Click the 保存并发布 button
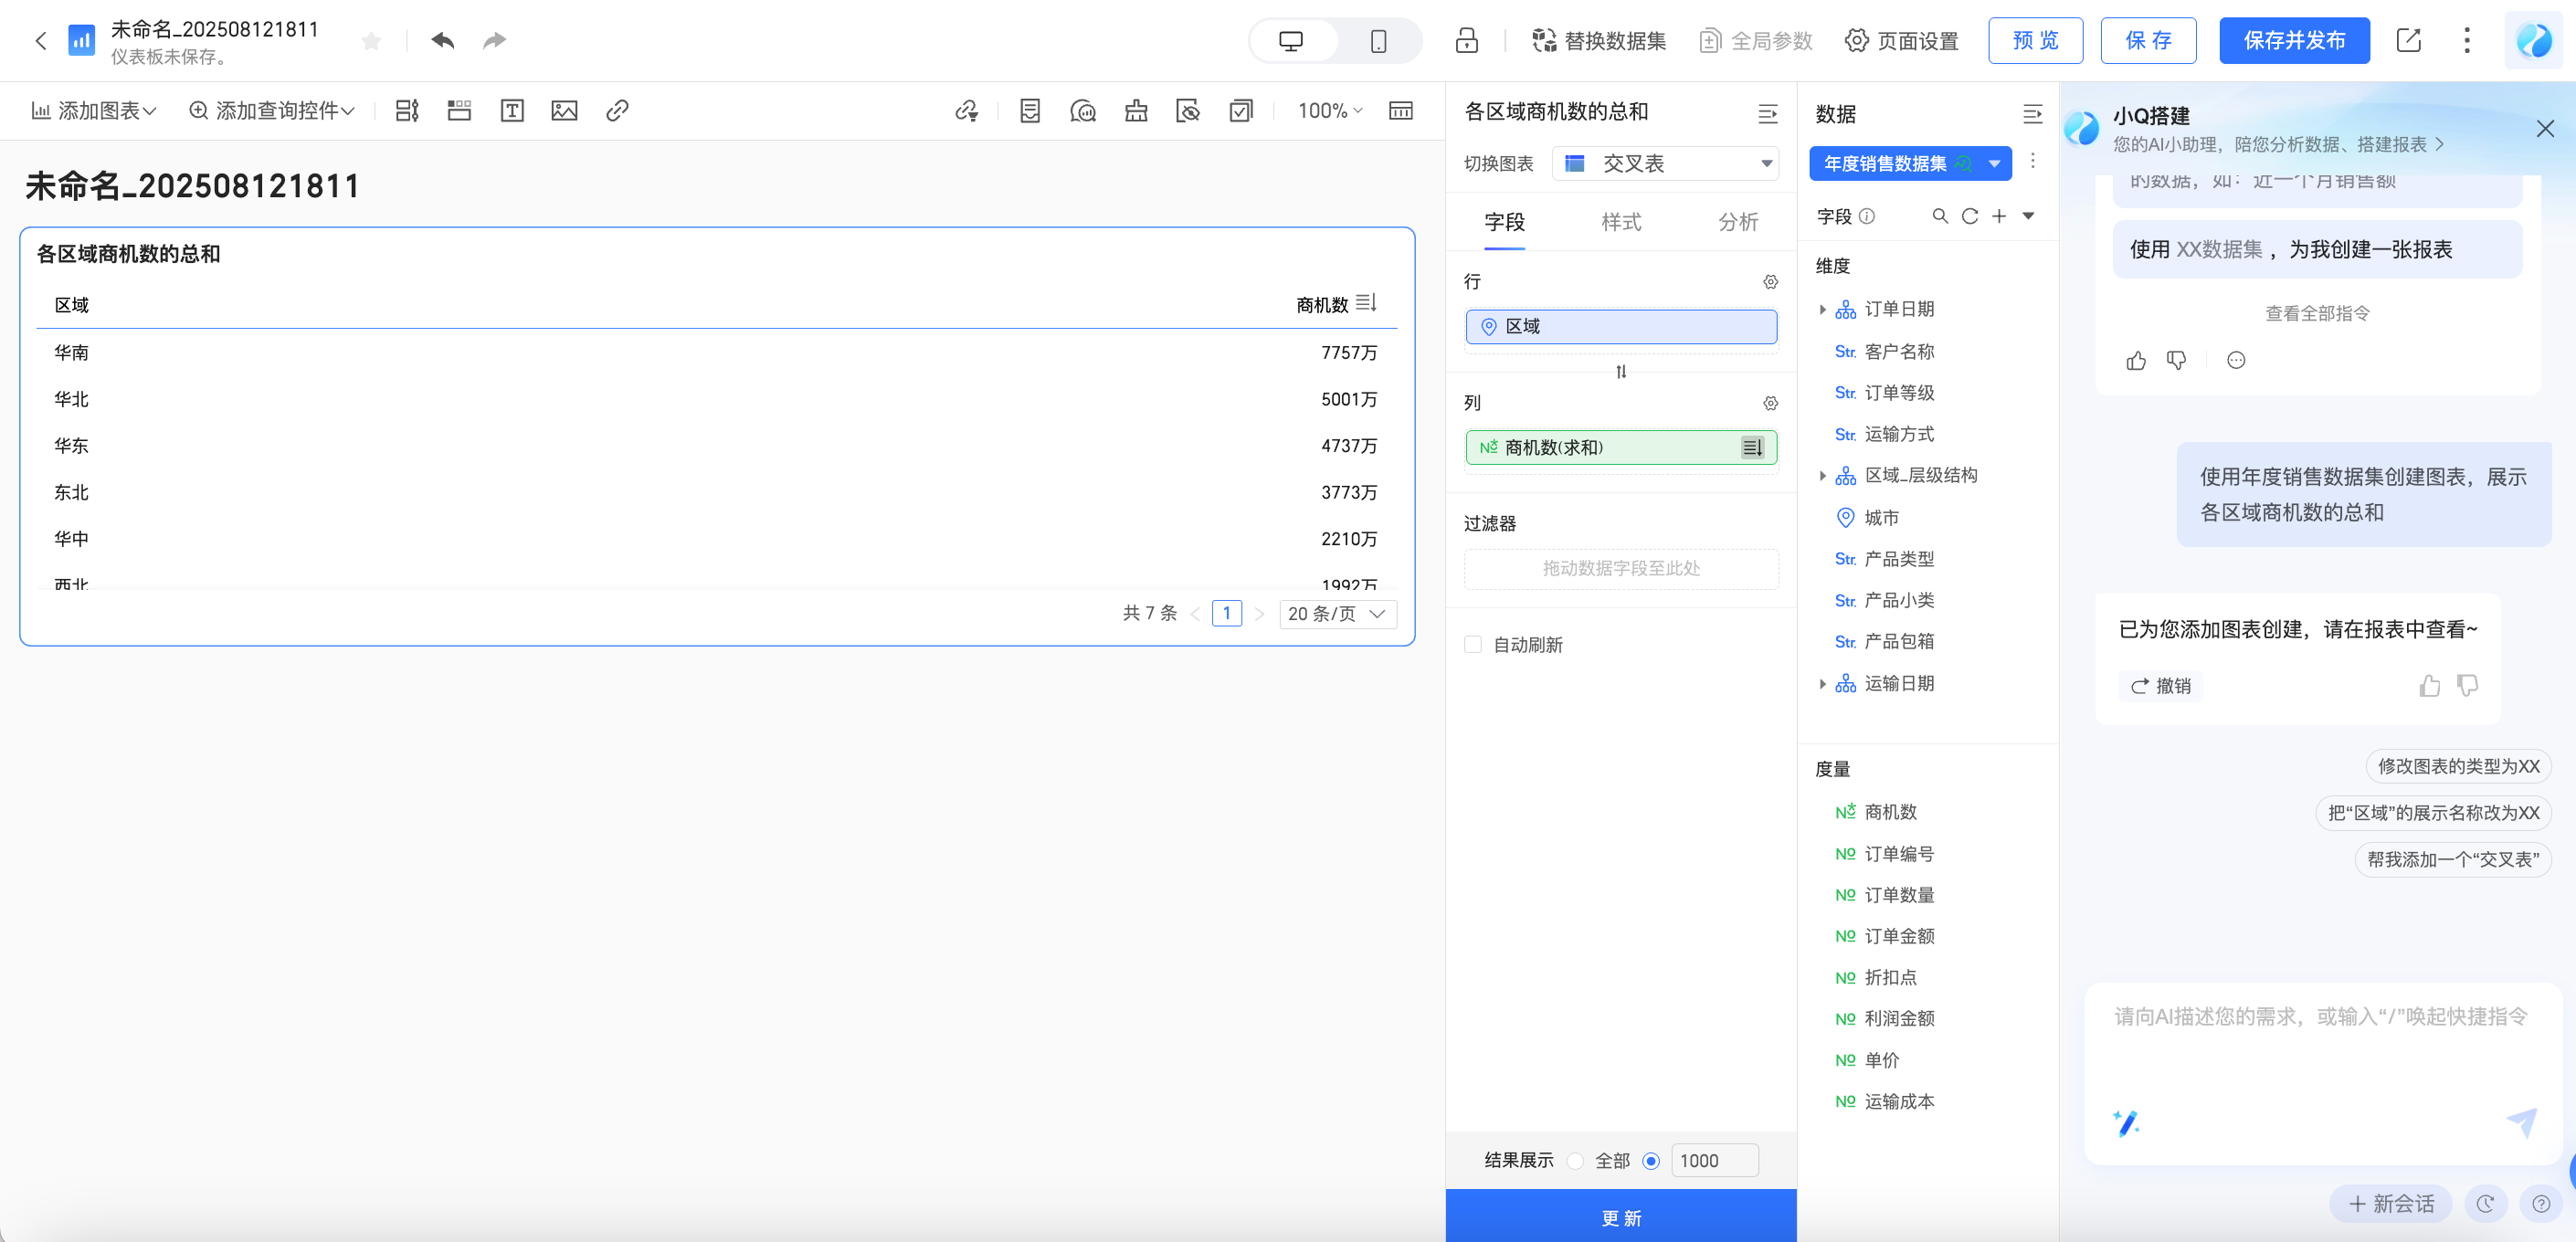The height and width of the screenshot is (1242, 2576). [2294, 41]
